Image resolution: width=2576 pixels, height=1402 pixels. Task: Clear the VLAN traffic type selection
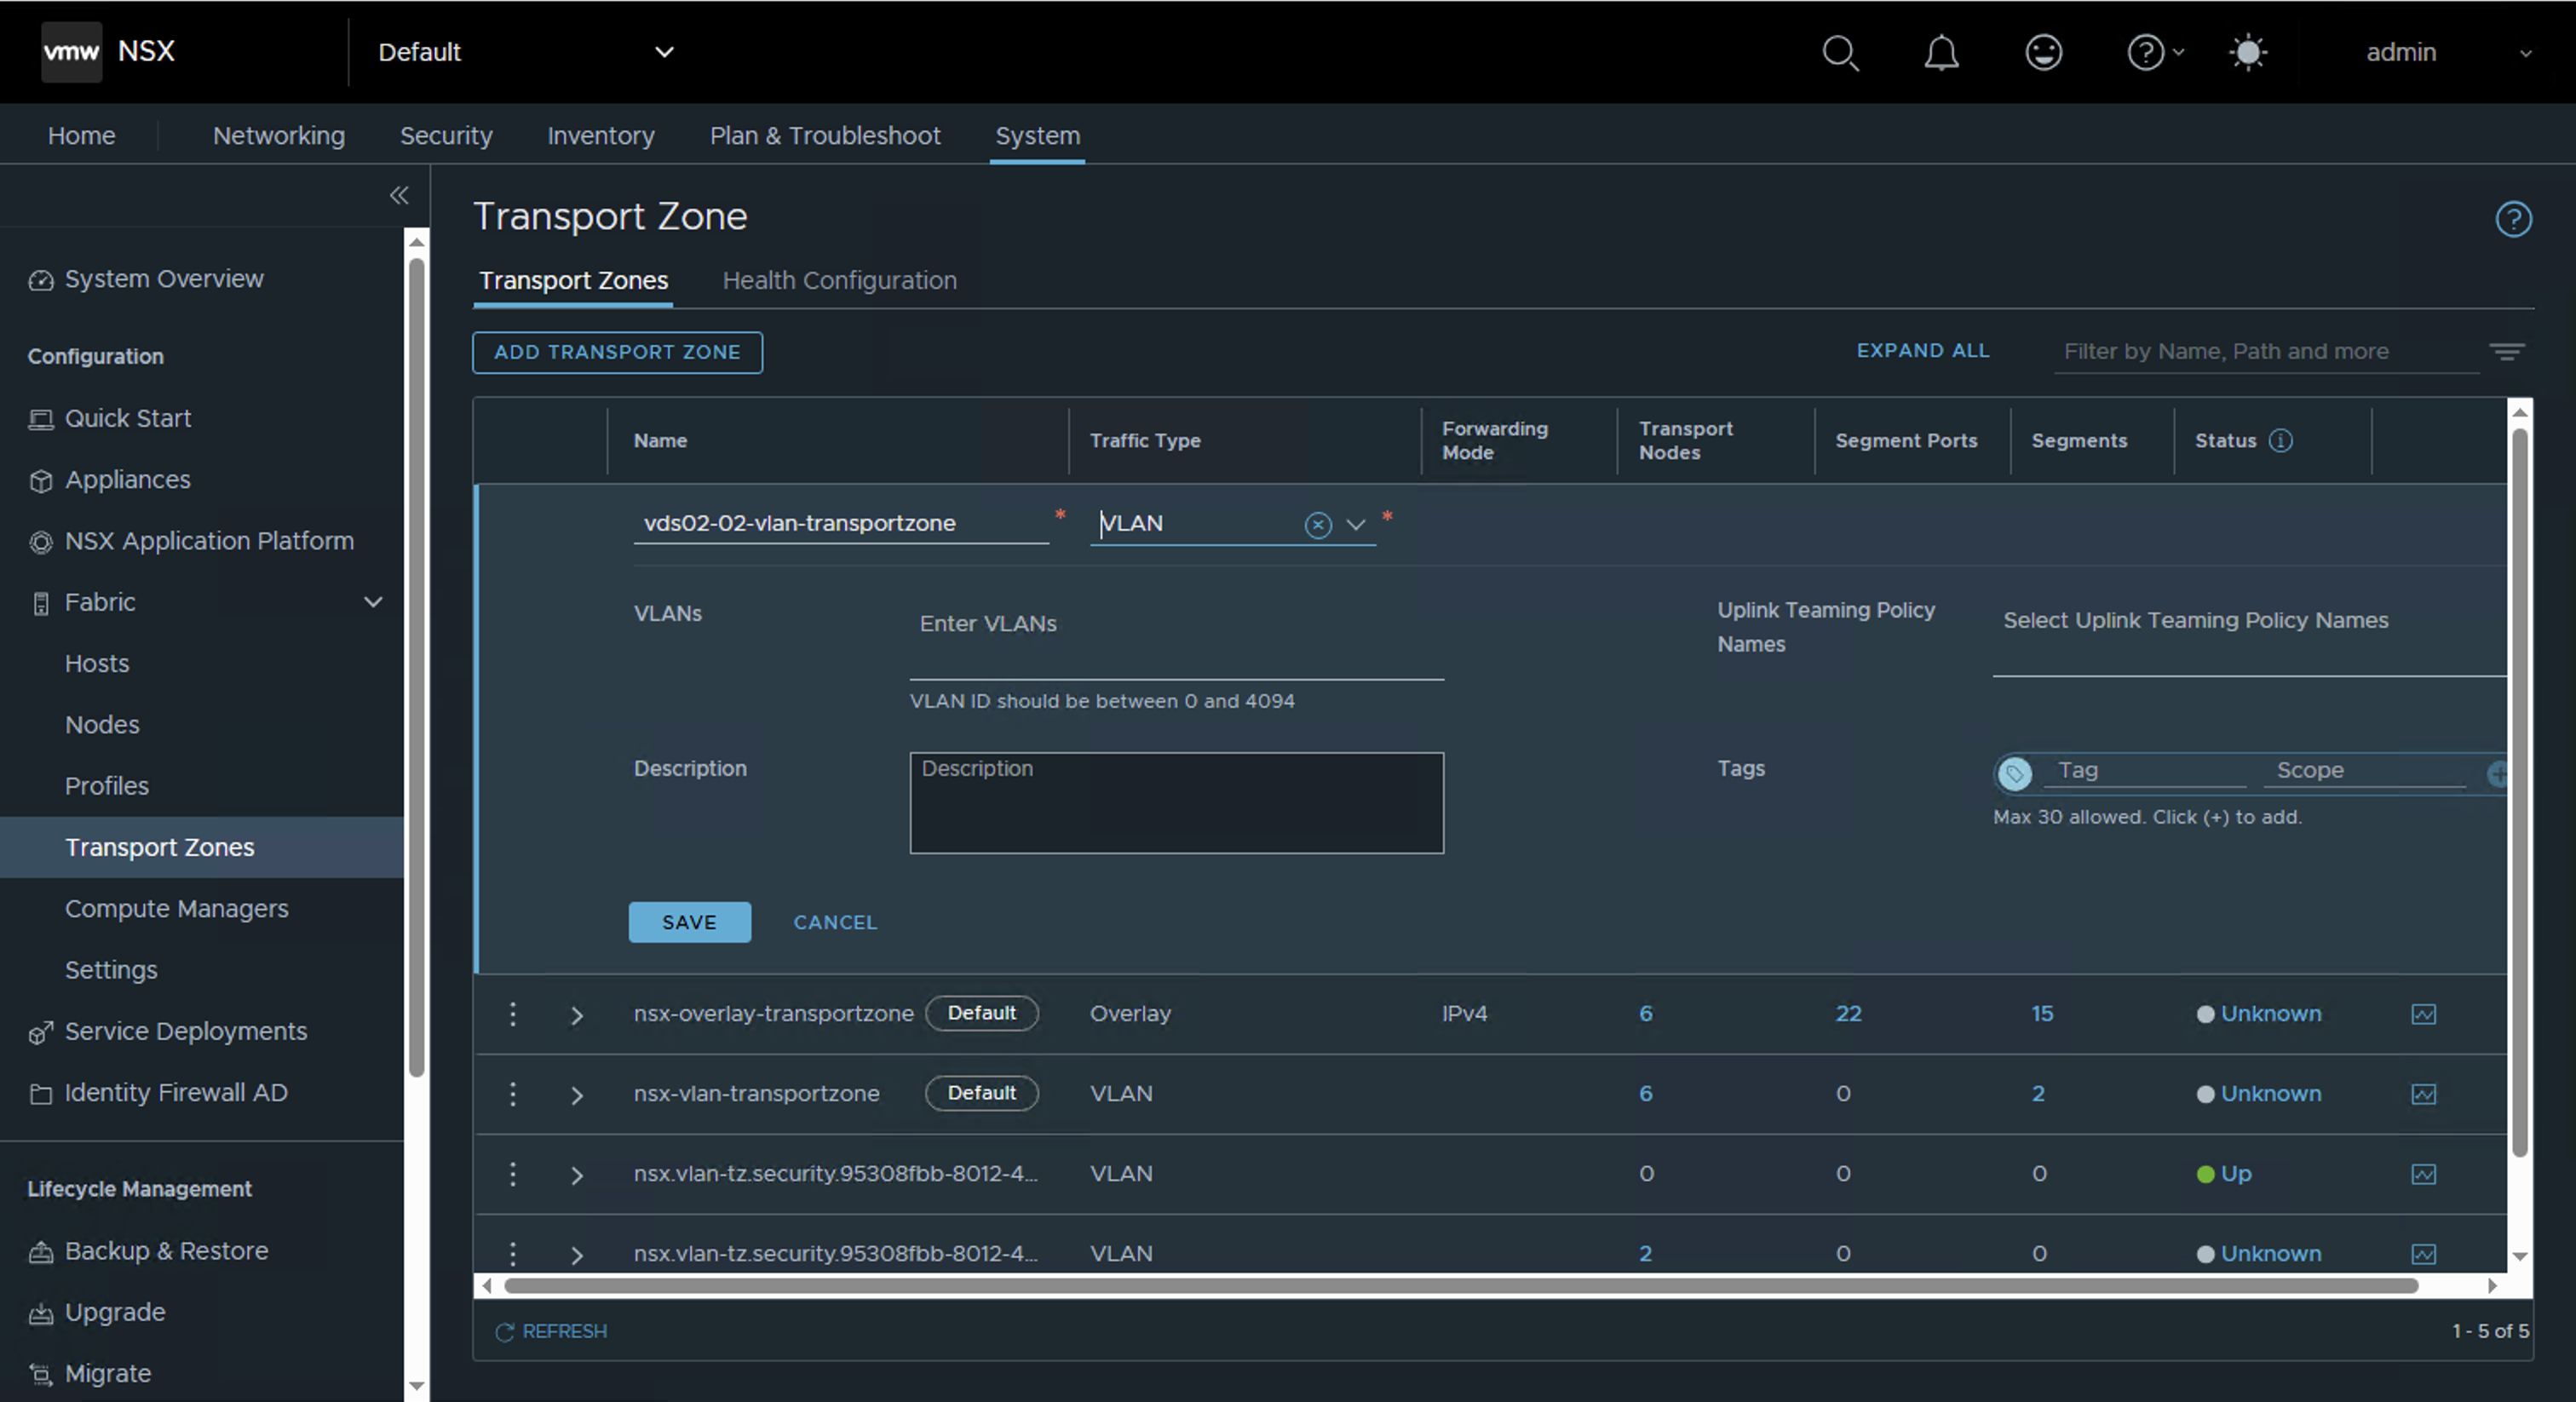pyautogui.click(x=1318, y=524)
